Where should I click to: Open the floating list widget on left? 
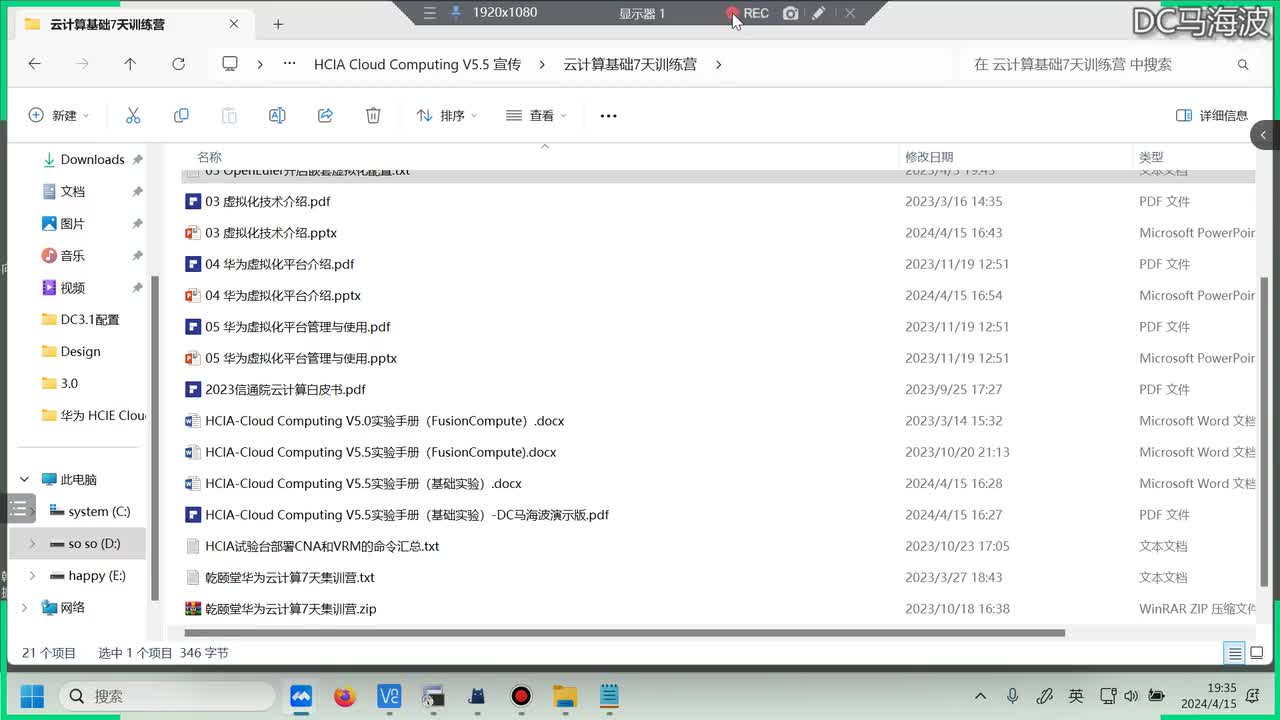pyautogui.click(x=19, y=508)
